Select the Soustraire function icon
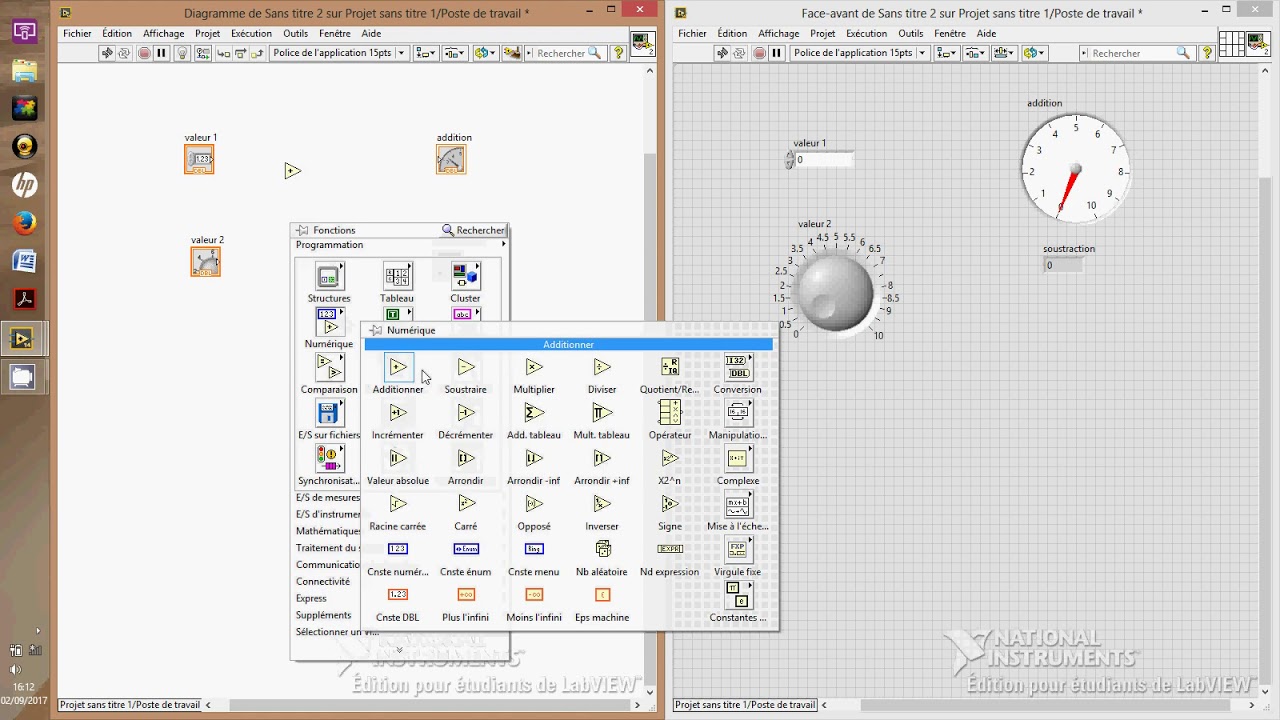Screen dimensions: 1280x720 click(466, 367)
